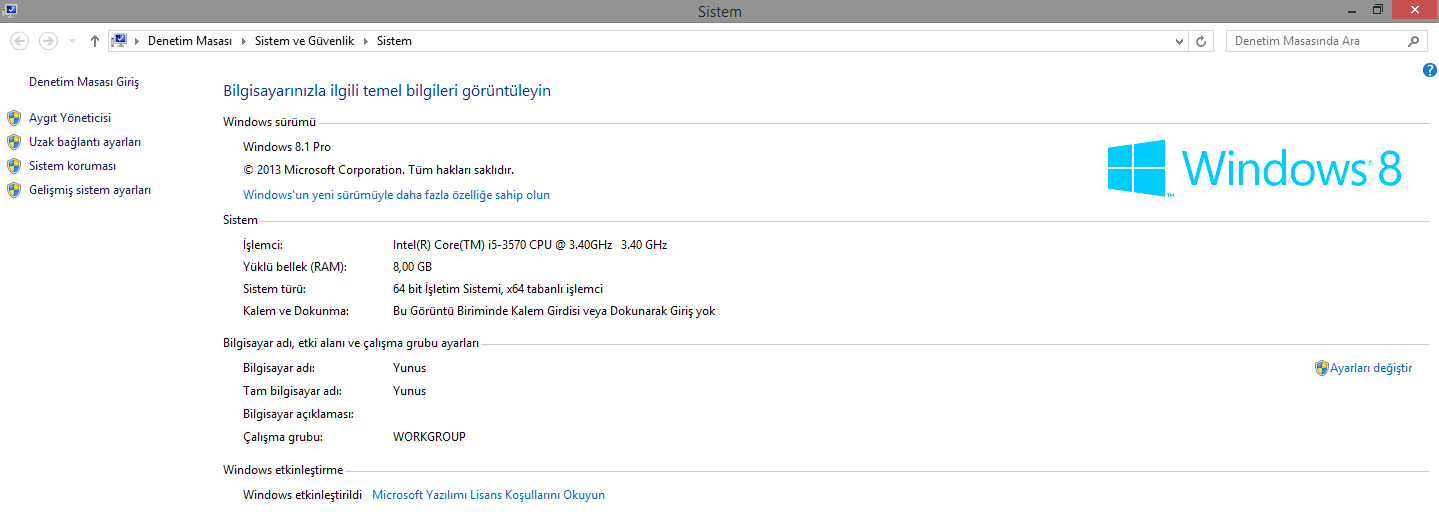Viewport: 1439px width, 512px height.
Task: Select Sistem ve Güvenlik in the breadcrumb
Action: (304, 41)
